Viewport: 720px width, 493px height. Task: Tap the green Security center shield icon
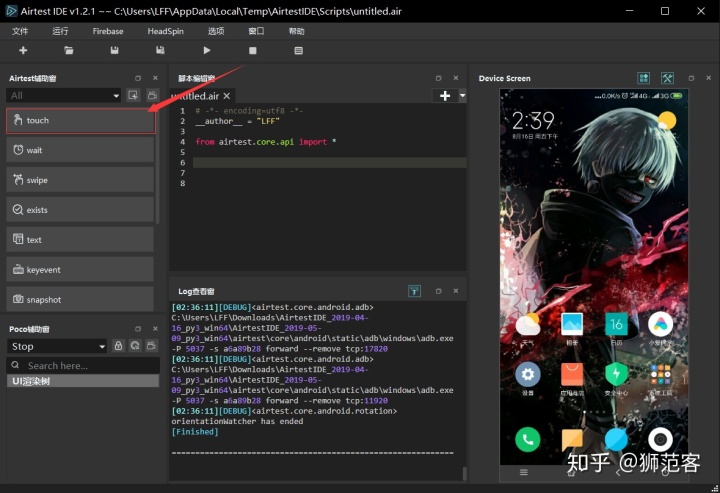616,375
